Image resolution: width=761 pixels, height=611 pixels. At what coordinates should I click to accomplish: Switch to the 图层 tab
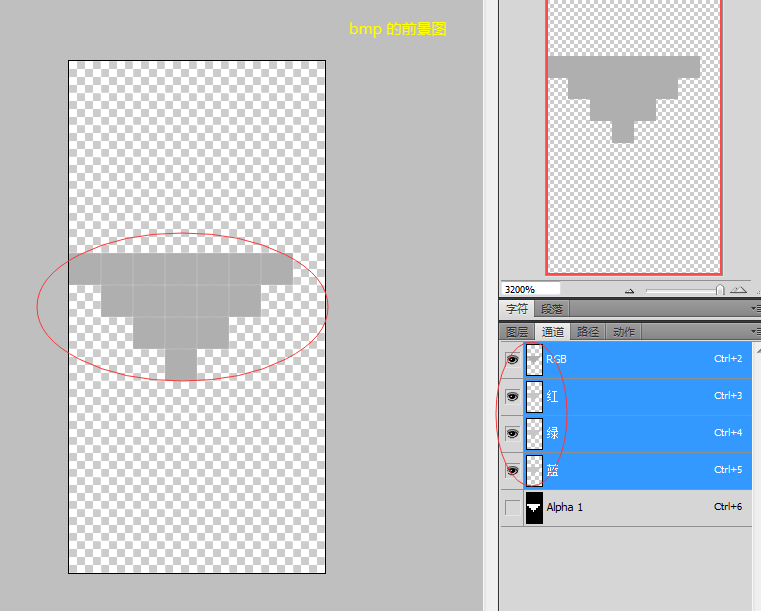(x=517, y=332)
